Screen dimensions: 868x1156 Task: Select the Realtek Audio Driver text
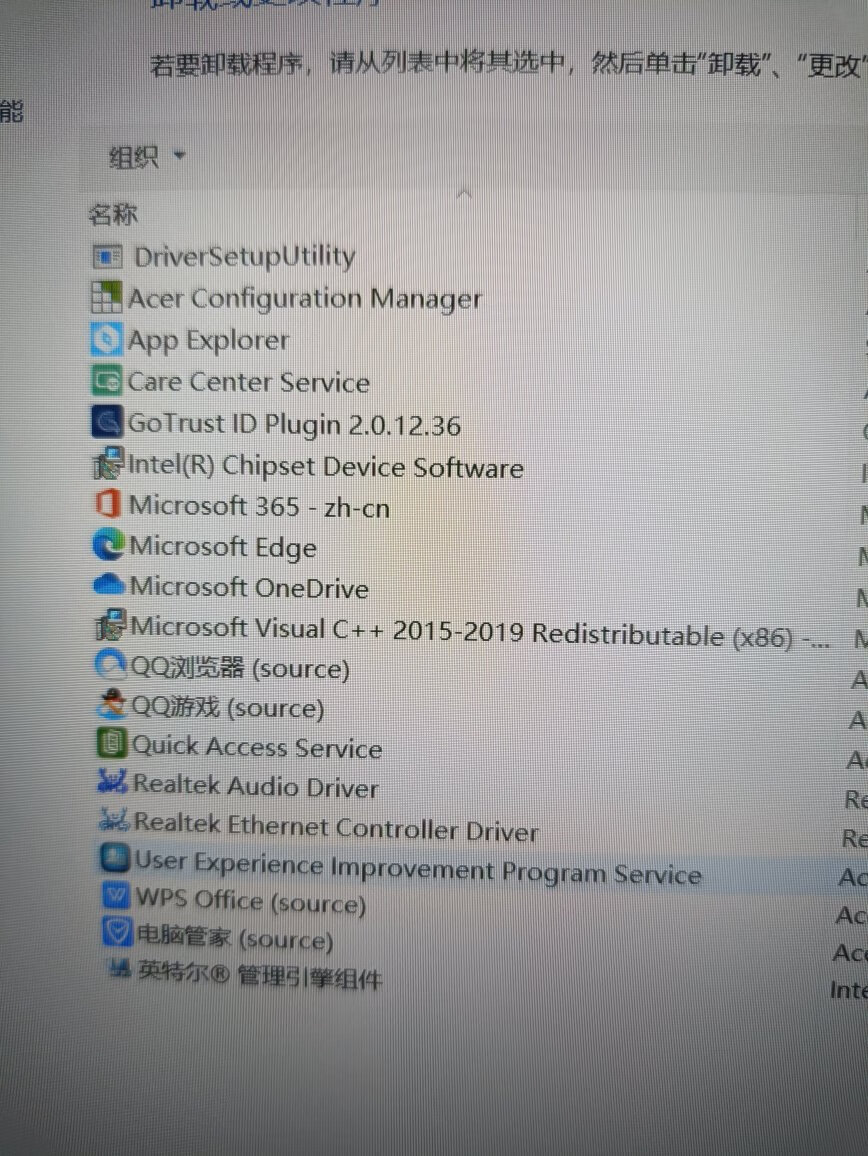pyautogui.click(x=255, y=786)
